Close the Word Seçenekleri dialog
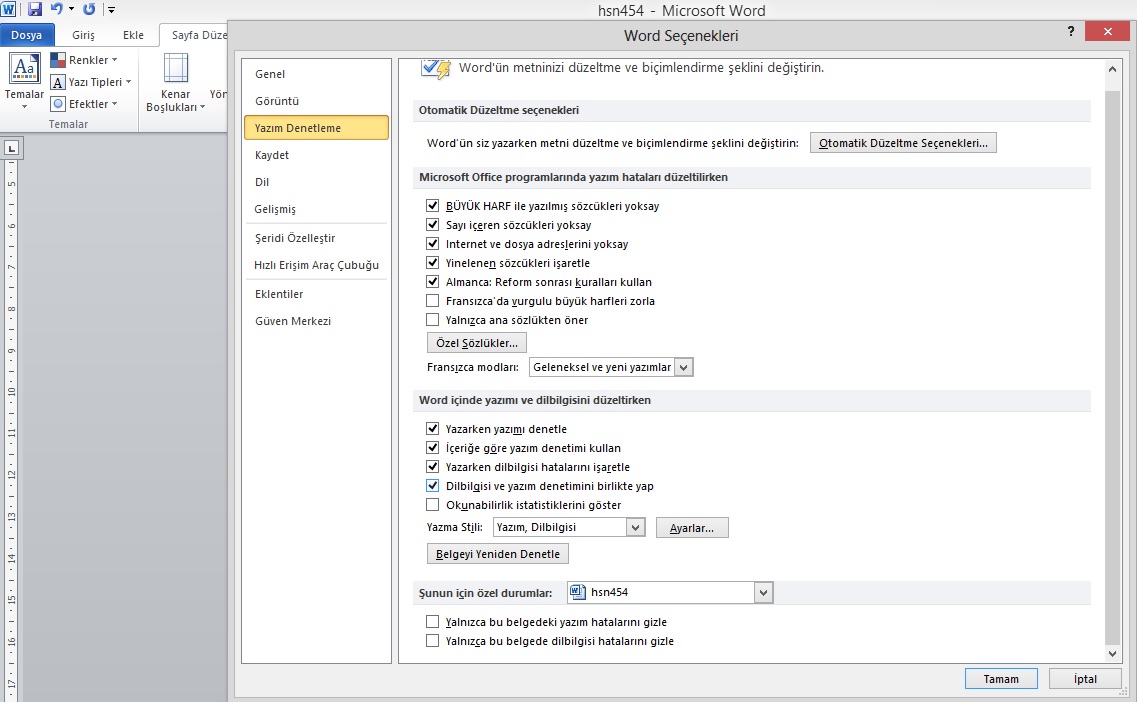The width and height of the screenshot is (1137, 702). (x=1107, y=31)
